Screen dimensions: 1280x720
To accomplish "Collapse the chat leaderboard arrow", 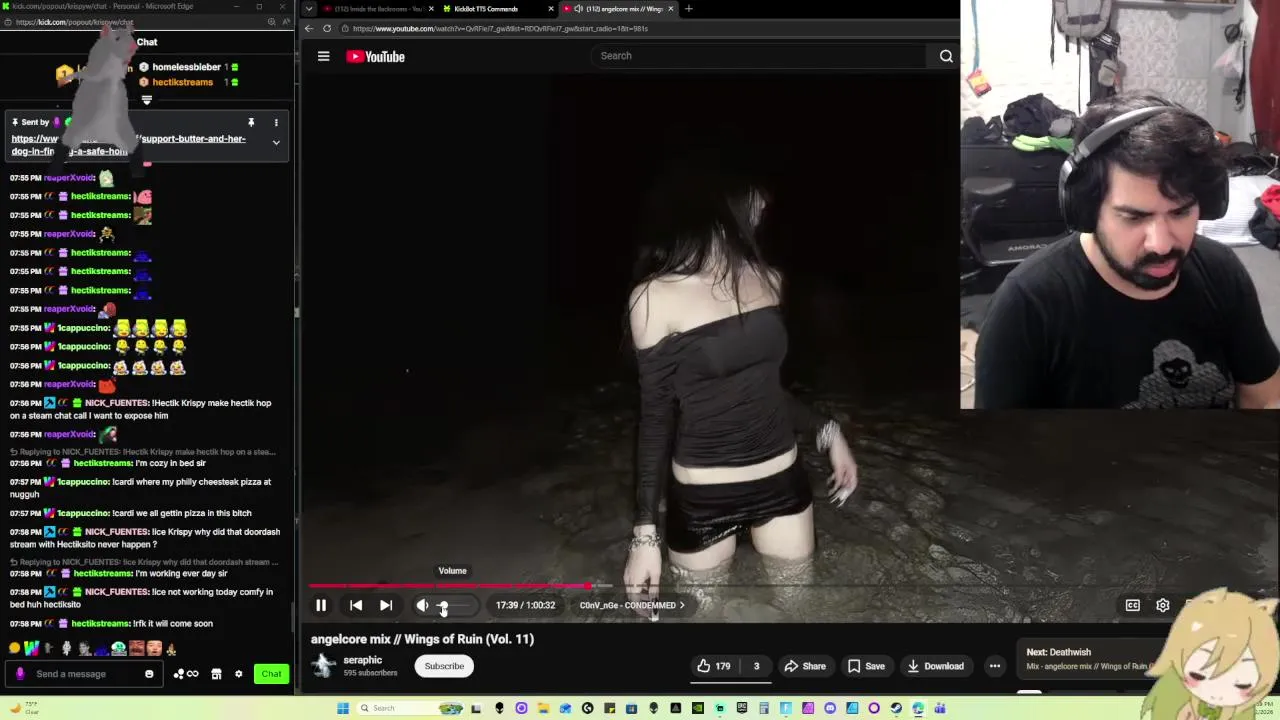I will [x=147, y=100].
